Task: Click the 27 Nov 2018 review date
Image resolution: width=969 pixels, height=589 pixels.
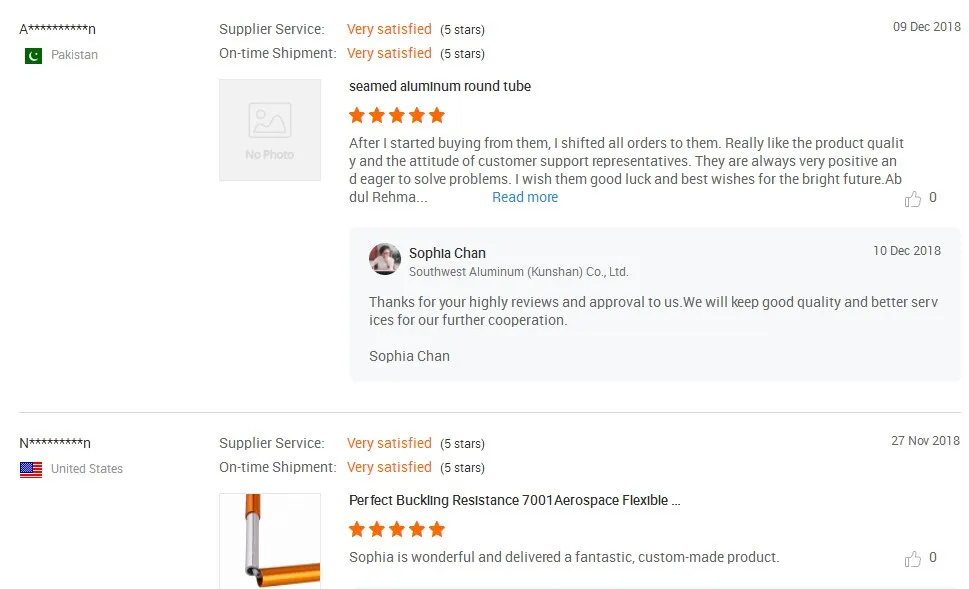Action: tap(925, 441)
